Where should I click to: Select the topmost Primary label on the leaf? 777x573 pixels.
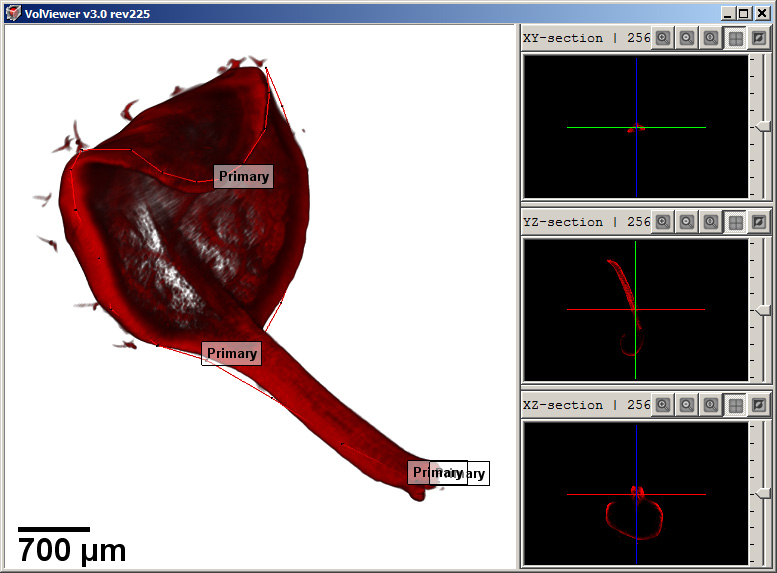pyautogui.click(x=243, y=176)
